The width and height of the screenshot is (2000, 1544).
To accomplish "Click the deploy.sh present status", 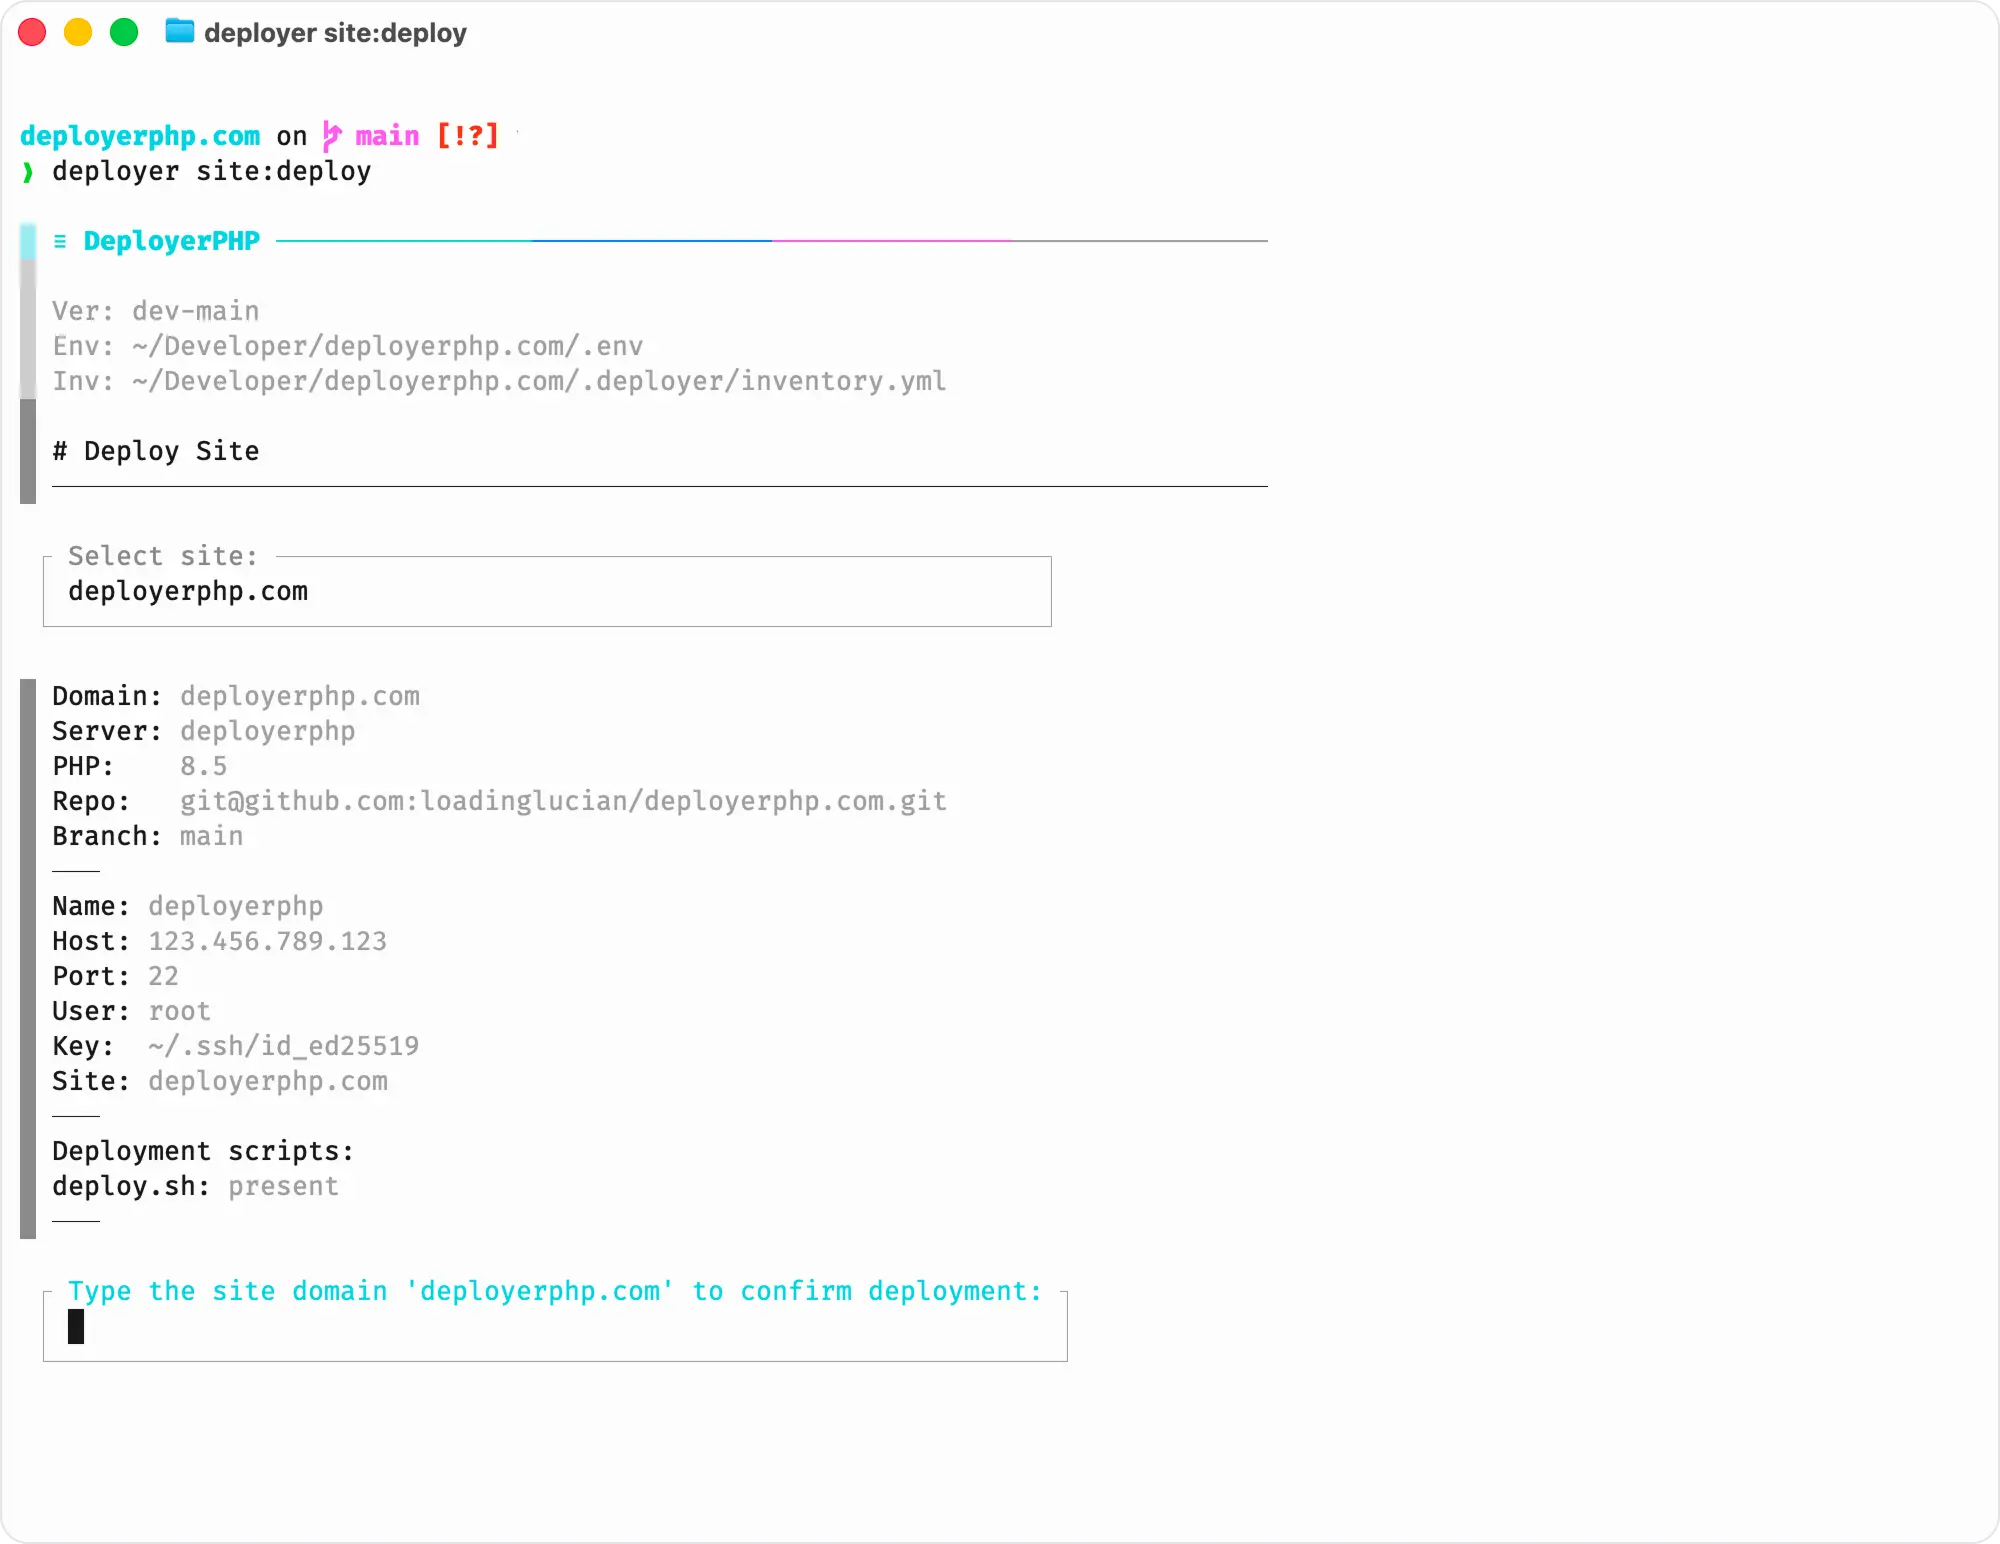I will [x=283, y=1186].
